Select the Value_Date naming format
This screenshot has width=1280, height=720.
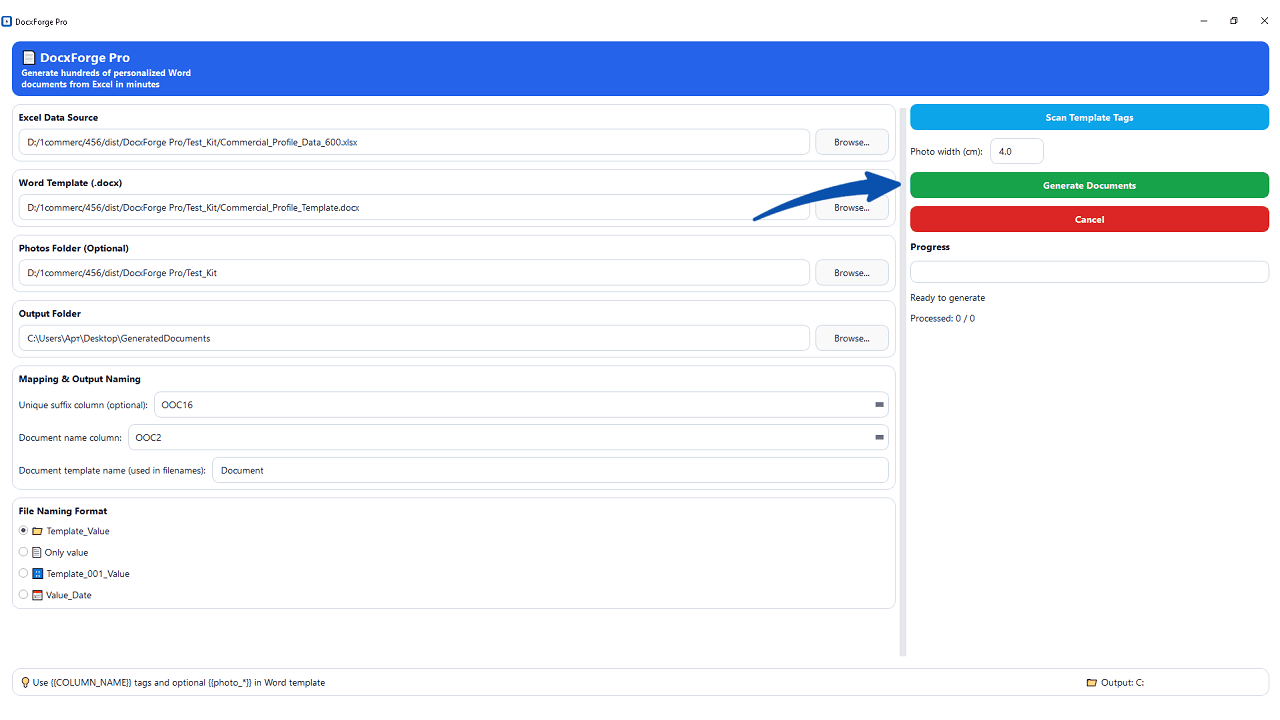pyautogui.click(x=23, y=594)
